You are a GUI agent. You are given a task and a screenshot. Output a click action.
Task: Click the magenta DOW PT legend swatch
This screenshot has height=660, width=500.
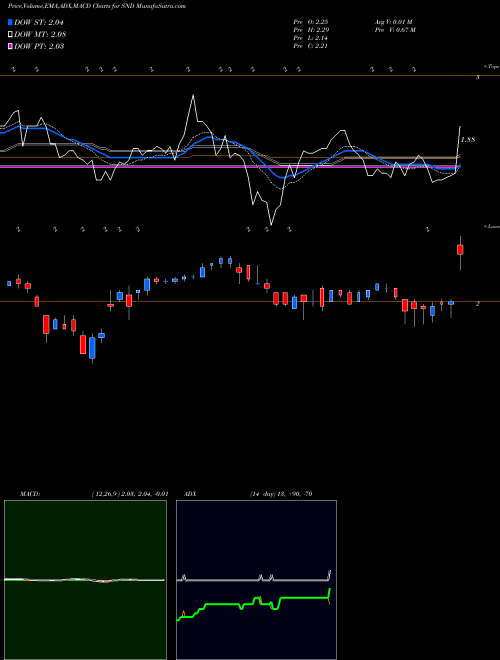pyautogui.click(x=10, y=46)
